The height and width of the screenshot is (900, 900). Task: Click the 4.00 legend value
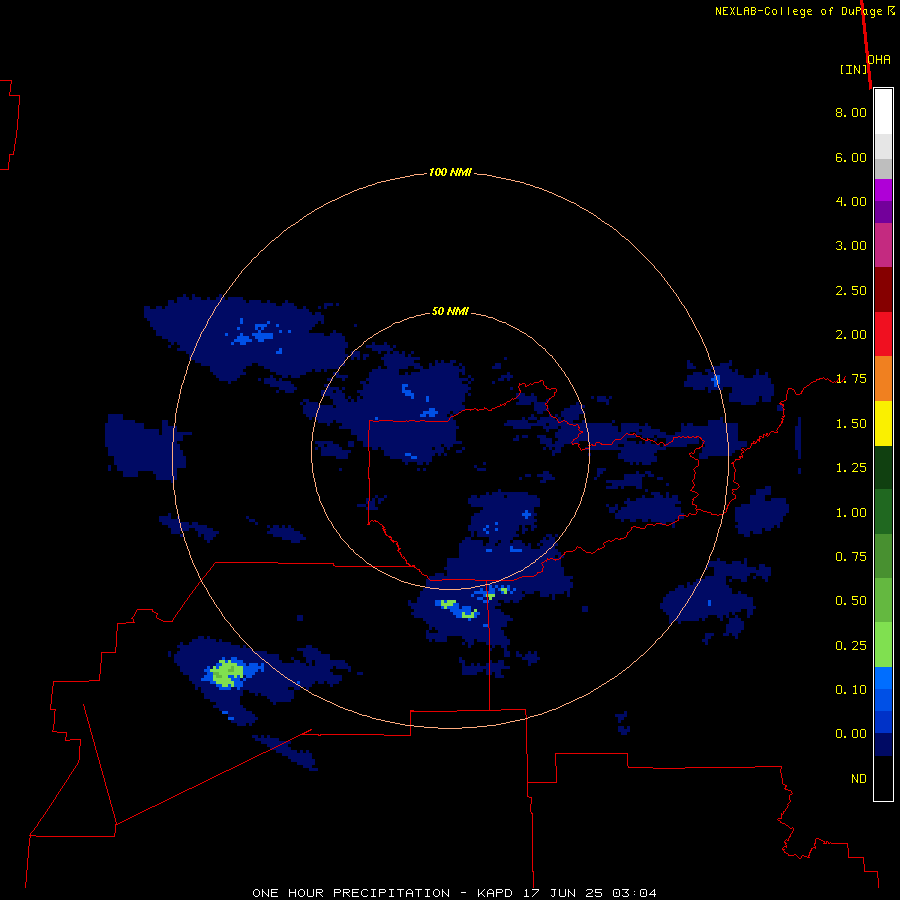click(851, 201)
